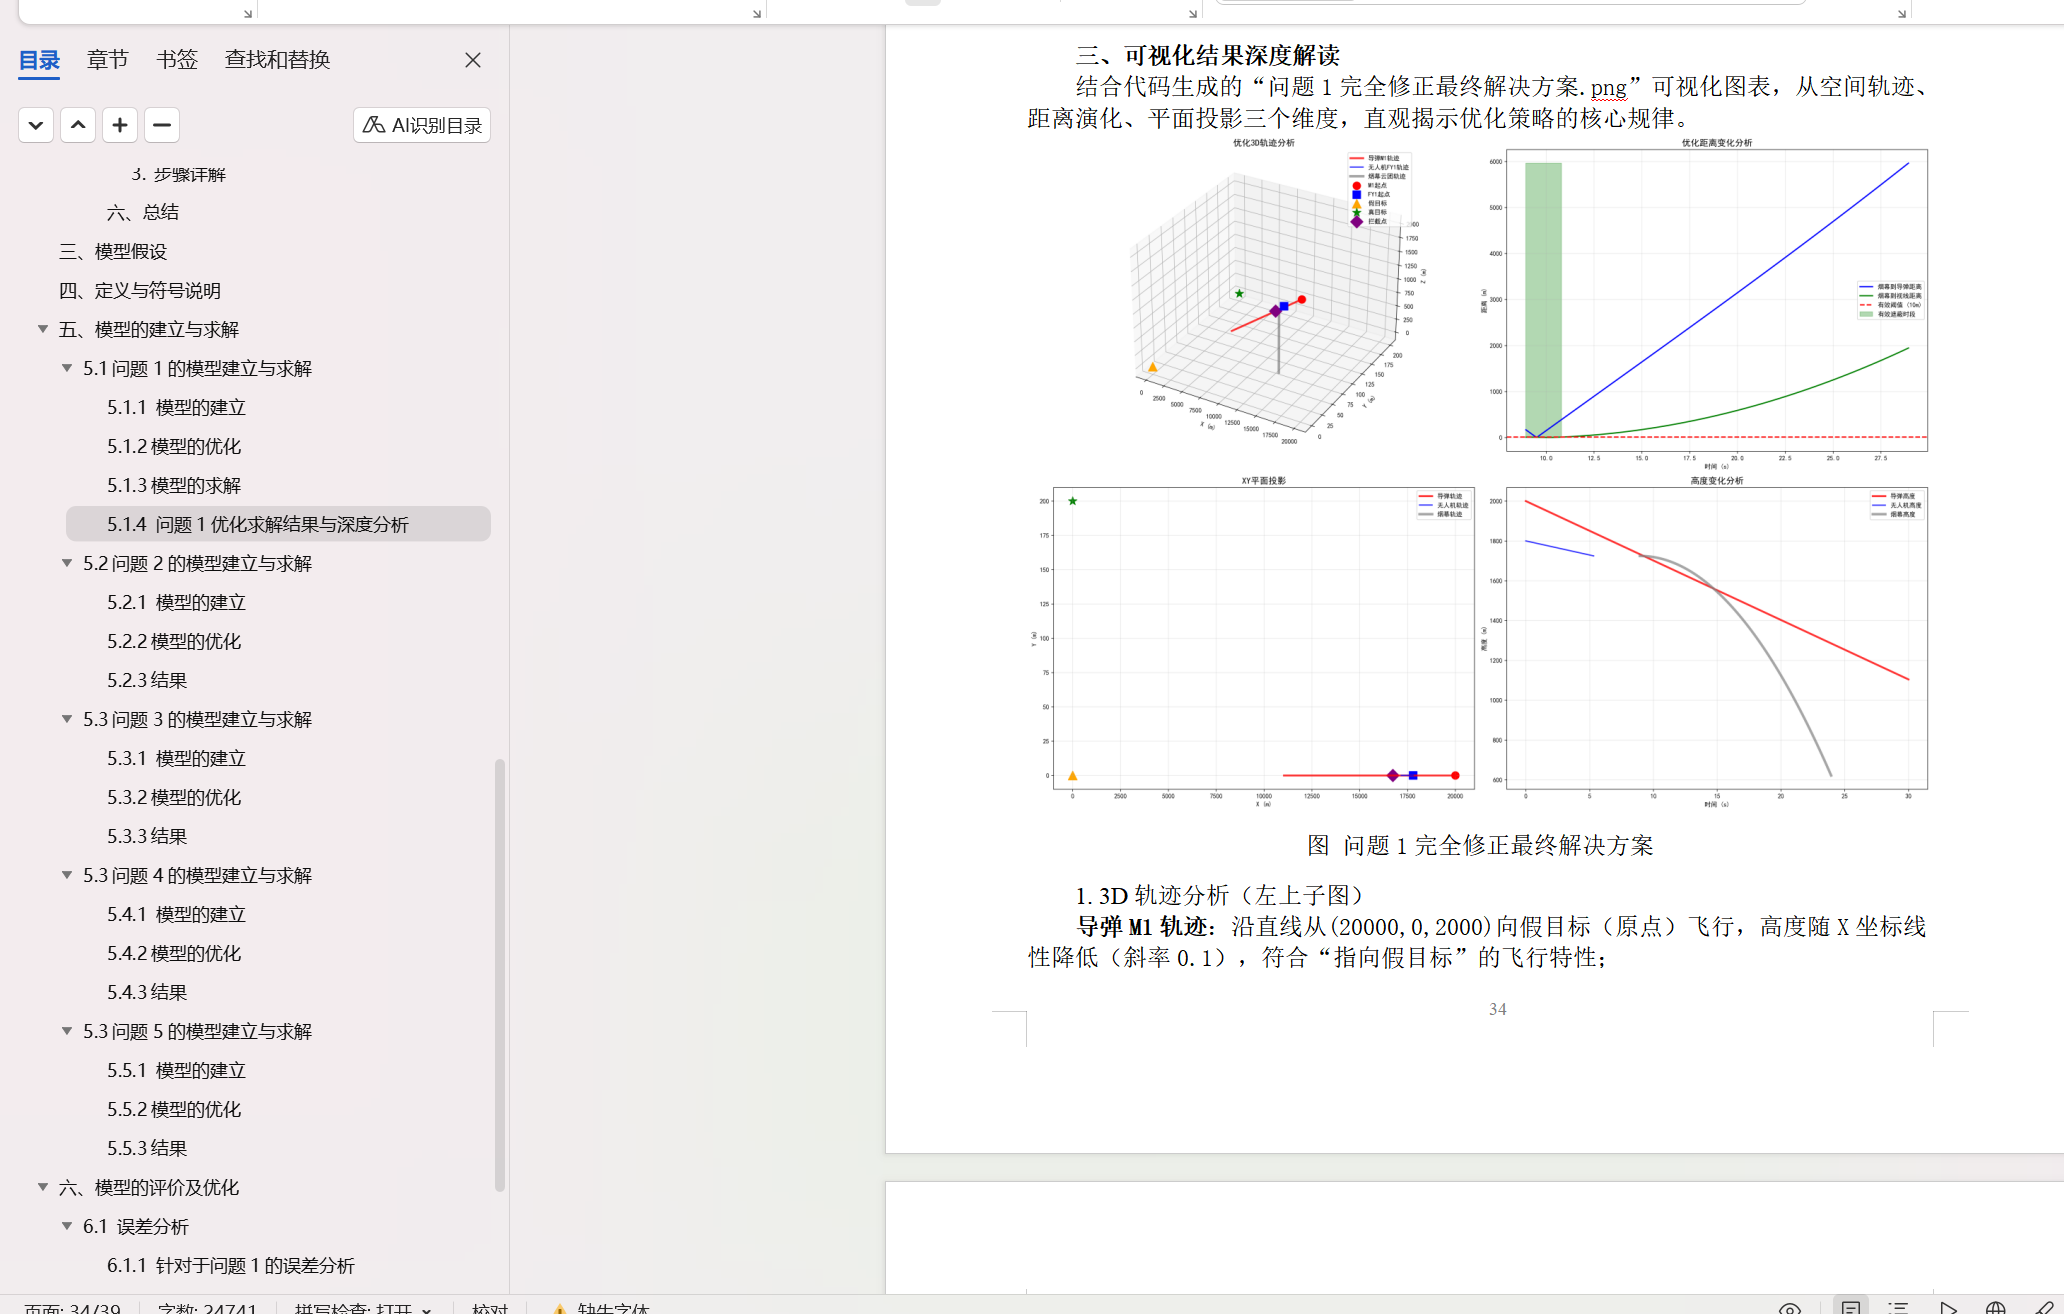Switch to the 书签 tab
Image resolution: width=2064 pixels, height=1314 pixels.
(x=177, y=60)
